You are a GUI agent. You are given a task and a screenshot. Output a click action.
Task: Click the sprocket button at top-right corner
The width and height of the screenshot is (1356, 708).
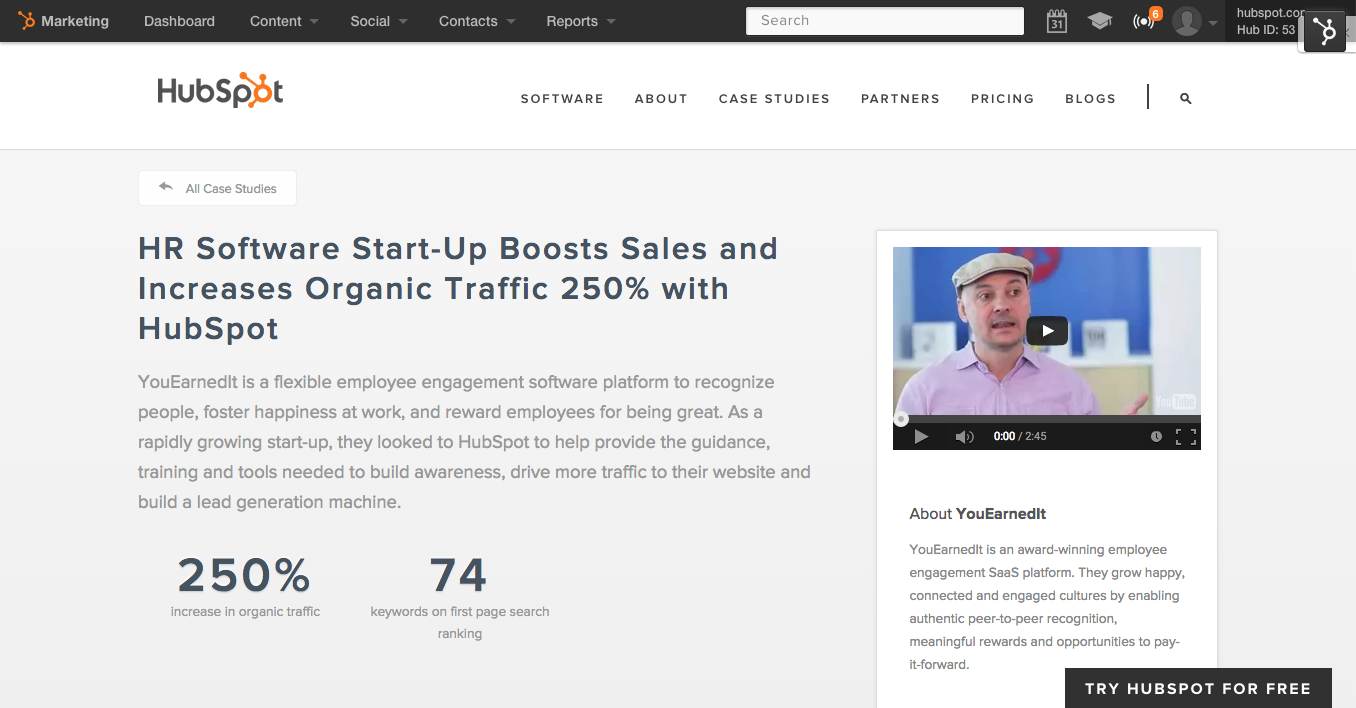coord(1325,32)
